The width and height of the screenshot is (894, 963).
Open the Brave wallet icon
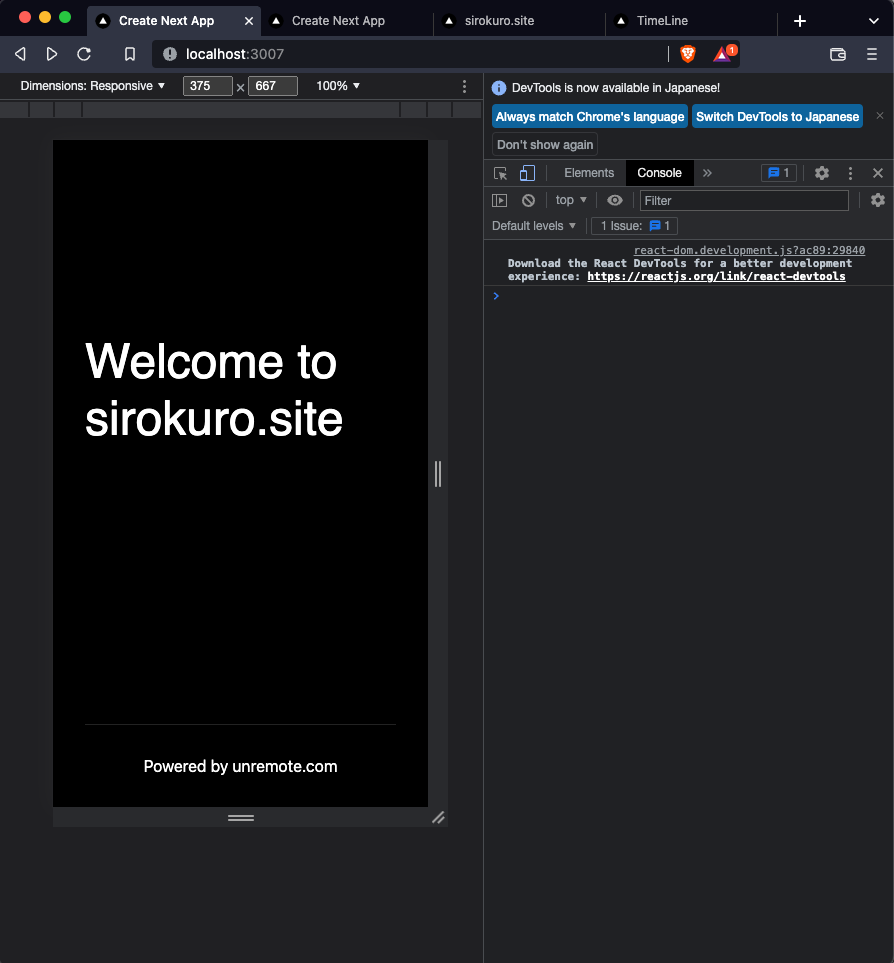click(838, 54)
